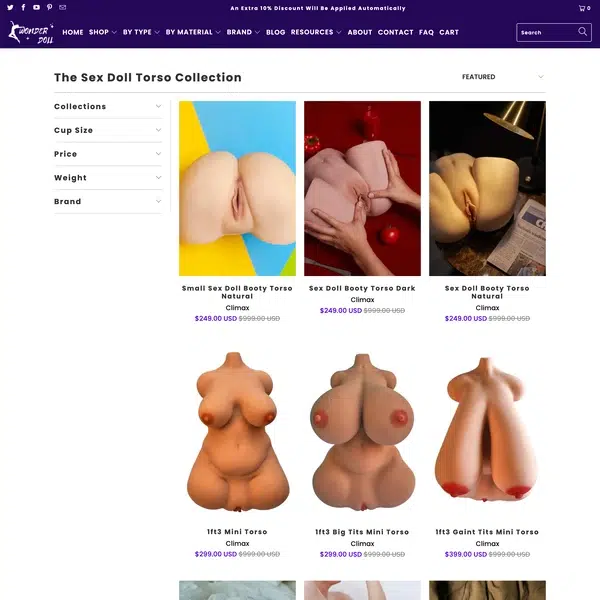
Task: Open the Small Booty Torso Natural product image
Action: click(x=237, y=188)
